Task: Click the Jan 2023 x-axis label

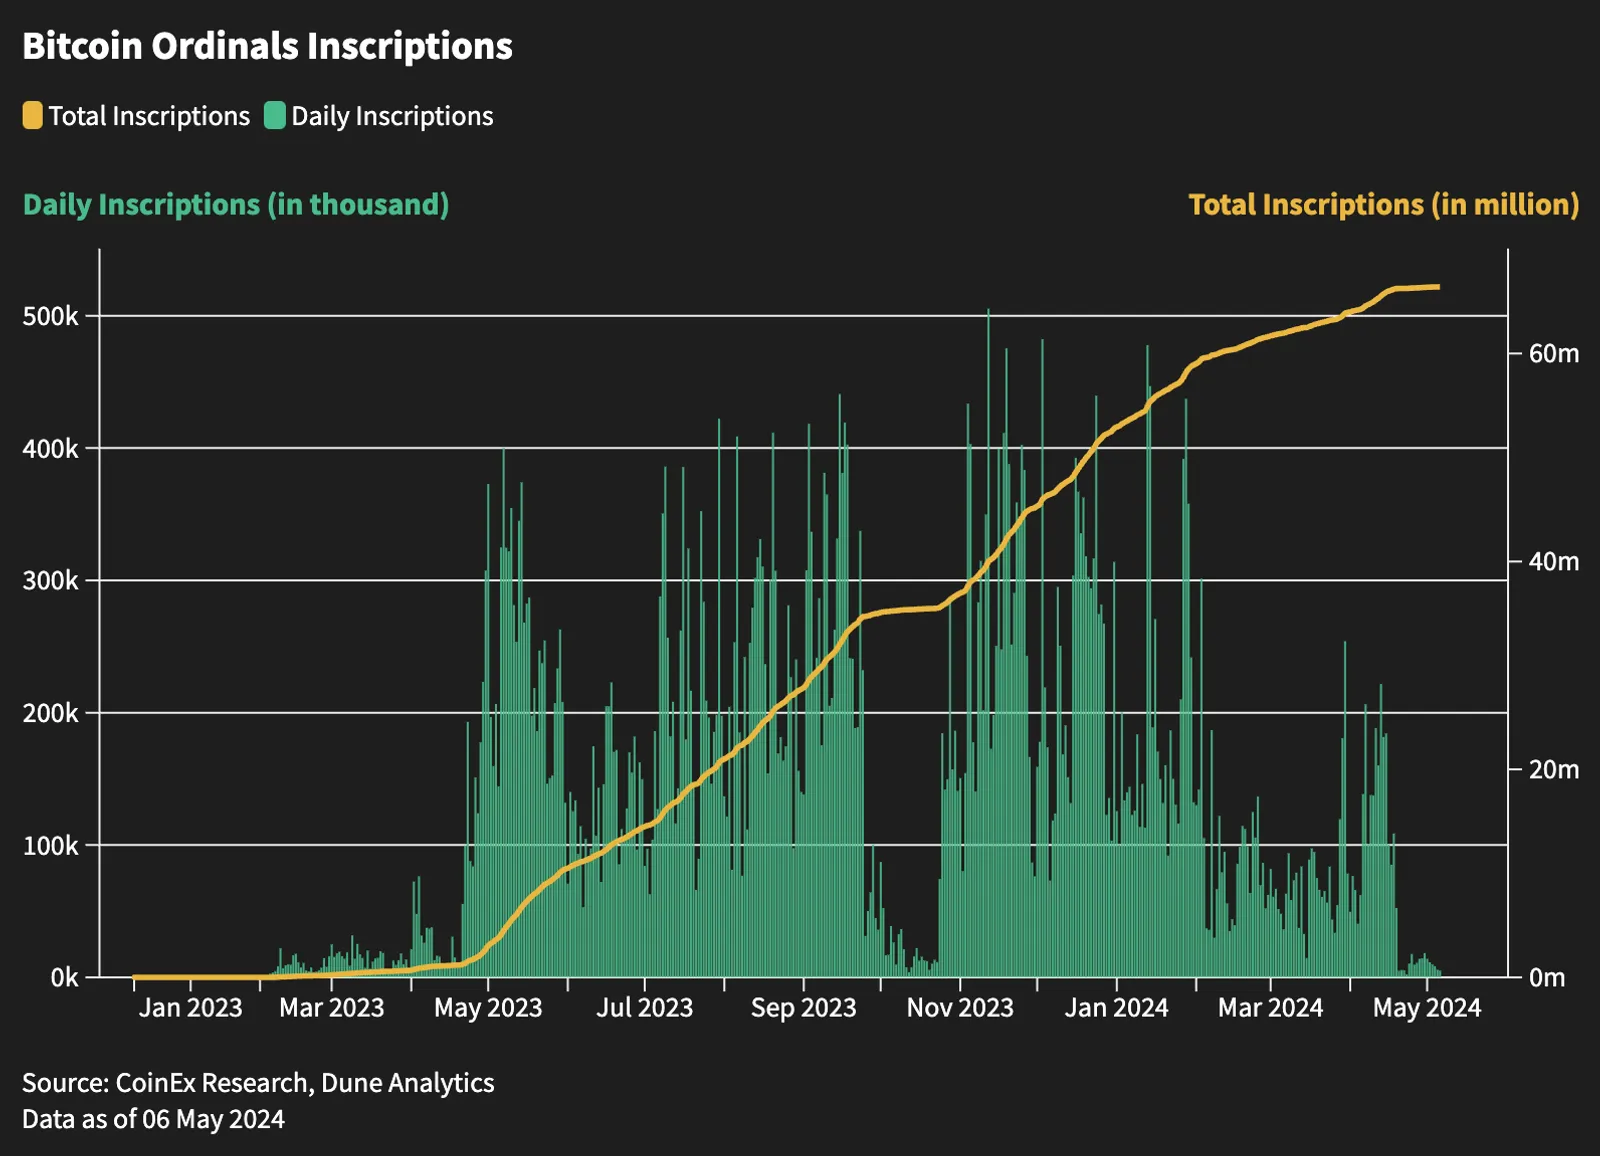Action: click(190, 1007)
